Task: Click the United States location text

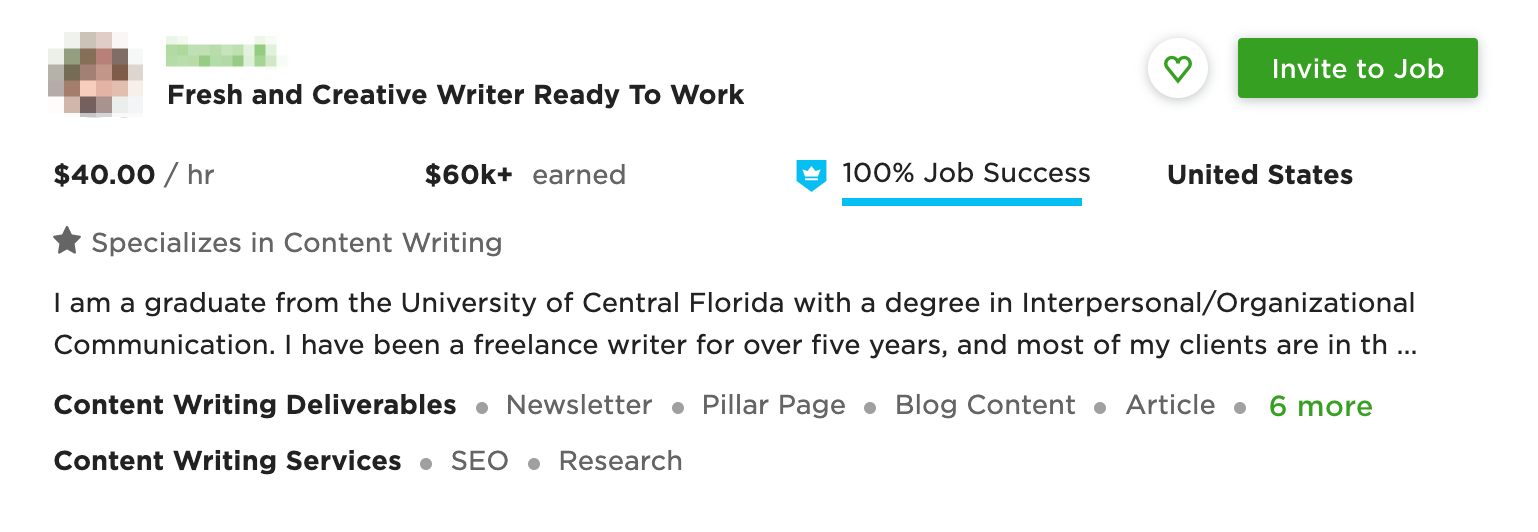Action: (x=1260, y=175)
